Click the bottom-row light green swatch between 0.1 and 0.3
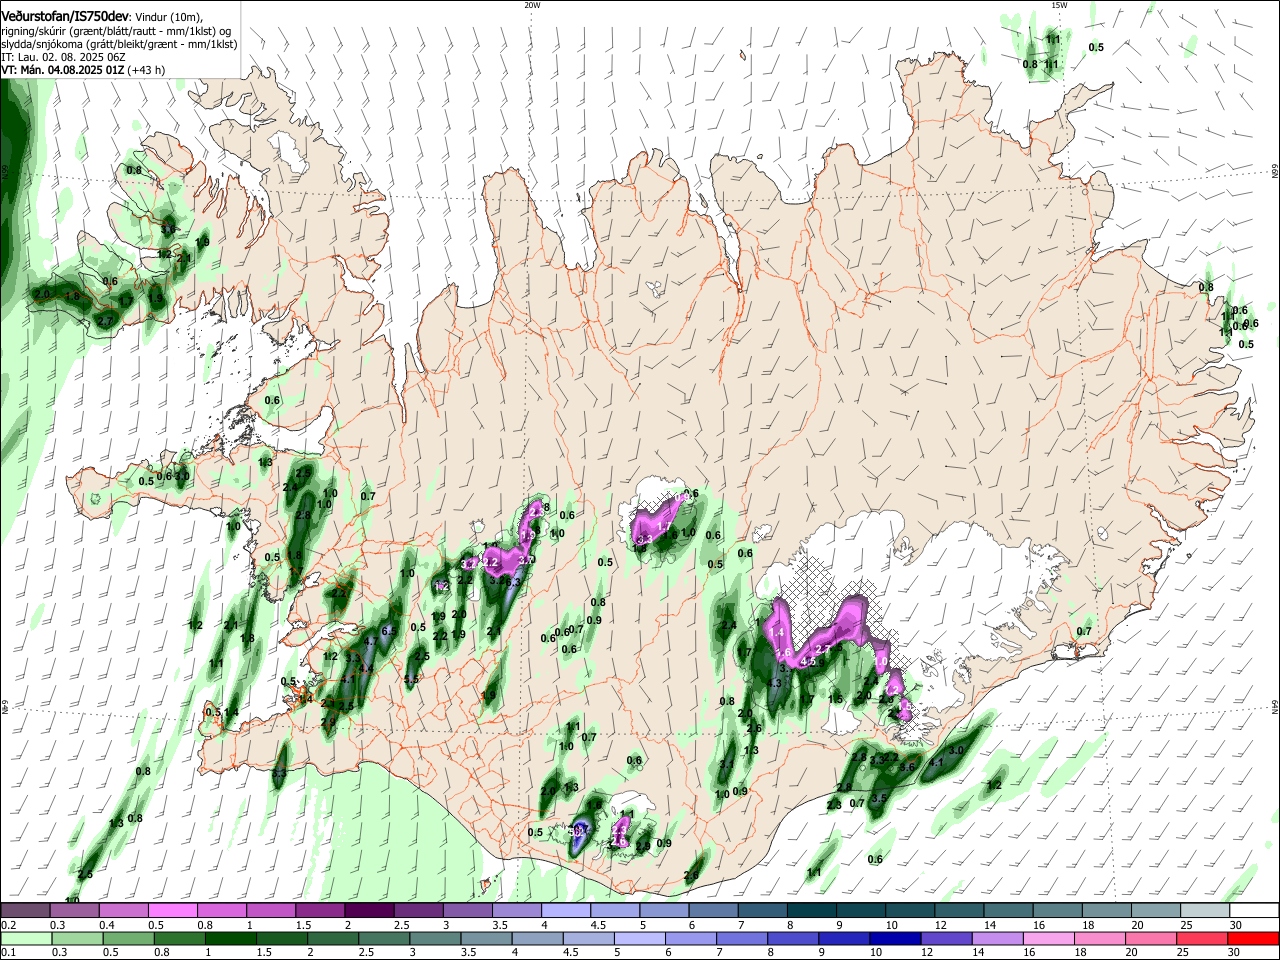1280x960 pixels. [25, 938]
